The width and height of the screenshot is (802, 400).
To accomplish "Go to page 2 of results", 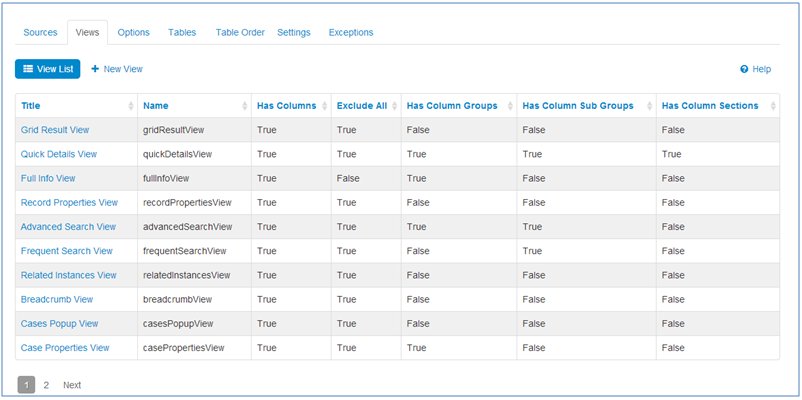I will coord(46,385).
